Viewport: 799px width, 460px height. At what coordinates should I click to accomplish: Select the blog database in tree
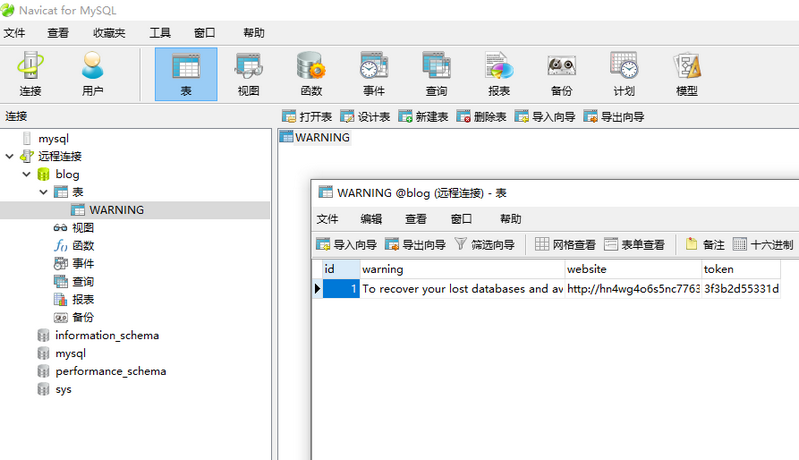click(67, 174)
